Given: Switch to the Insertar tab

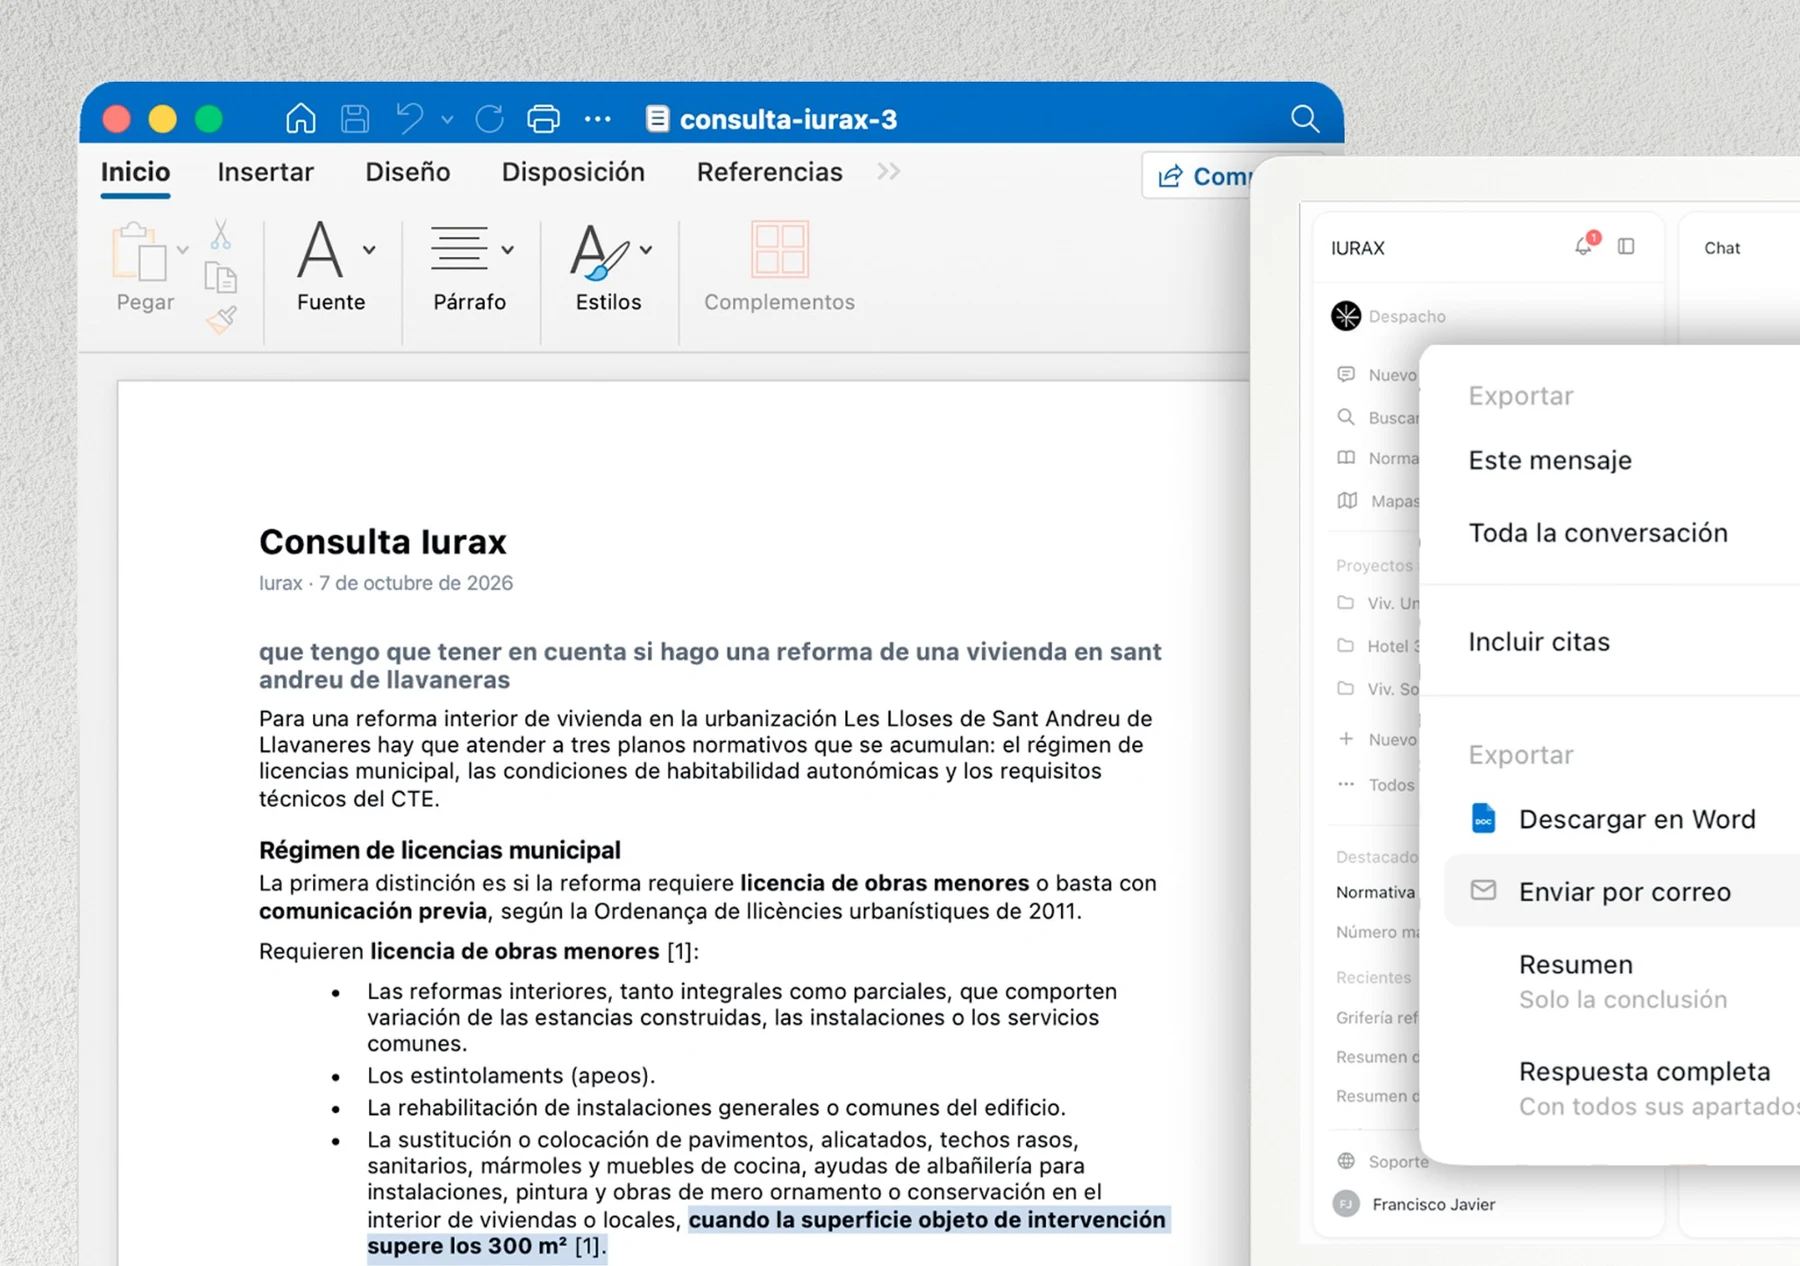Looking at the screenshot, I should [265, 172].
